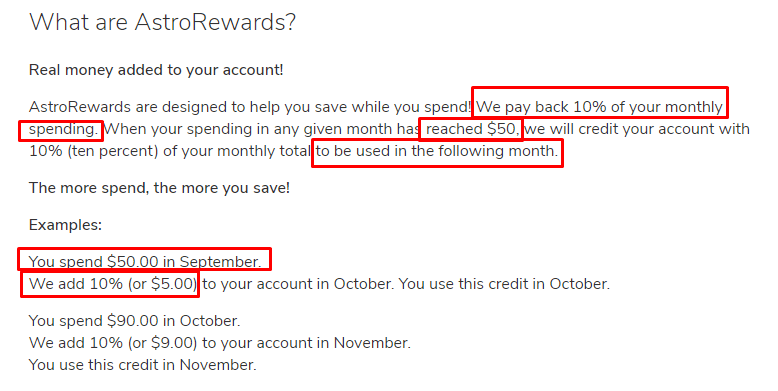Click "You use this credit in October." sentence

[x=504, y=284]
